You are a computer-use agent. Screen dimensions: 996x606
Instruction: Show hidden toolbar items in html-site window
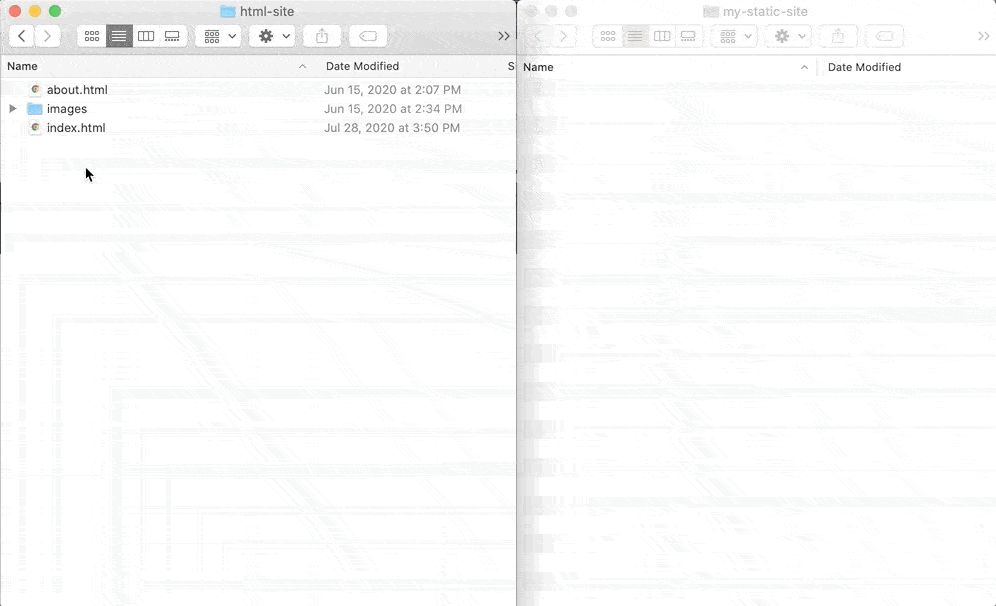(503, 36)
